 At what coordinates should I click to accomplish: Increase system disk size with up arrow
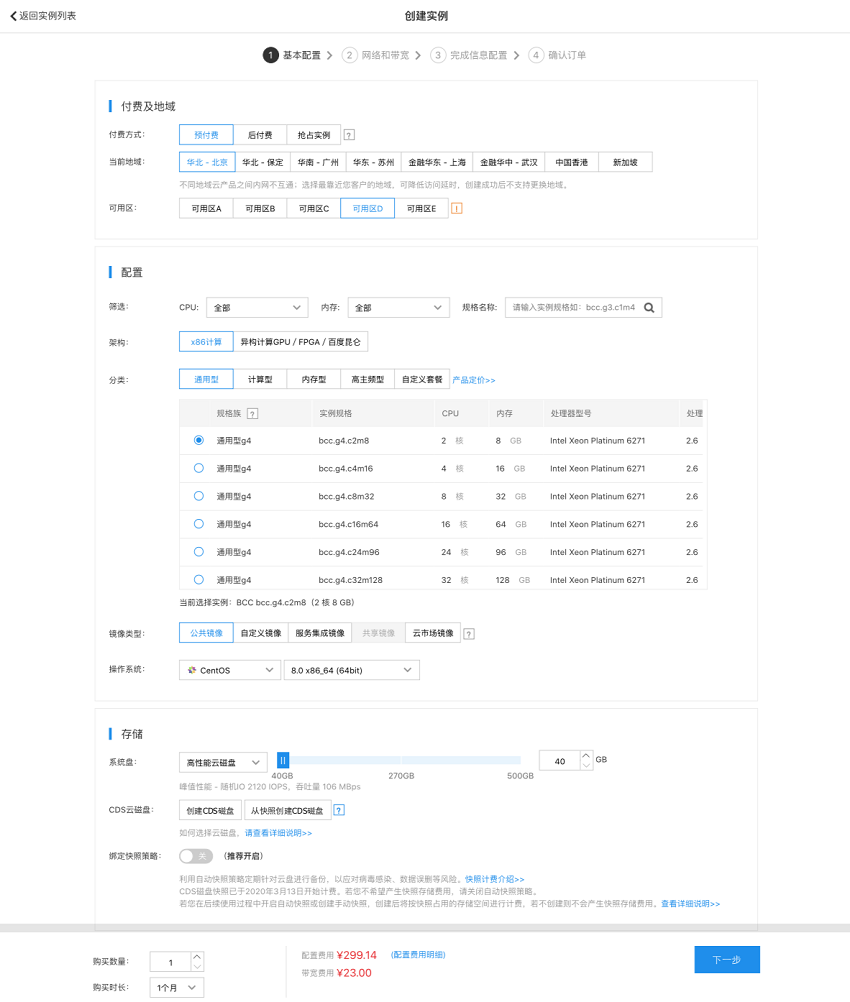pyautogui.click(x=586, y=756)
